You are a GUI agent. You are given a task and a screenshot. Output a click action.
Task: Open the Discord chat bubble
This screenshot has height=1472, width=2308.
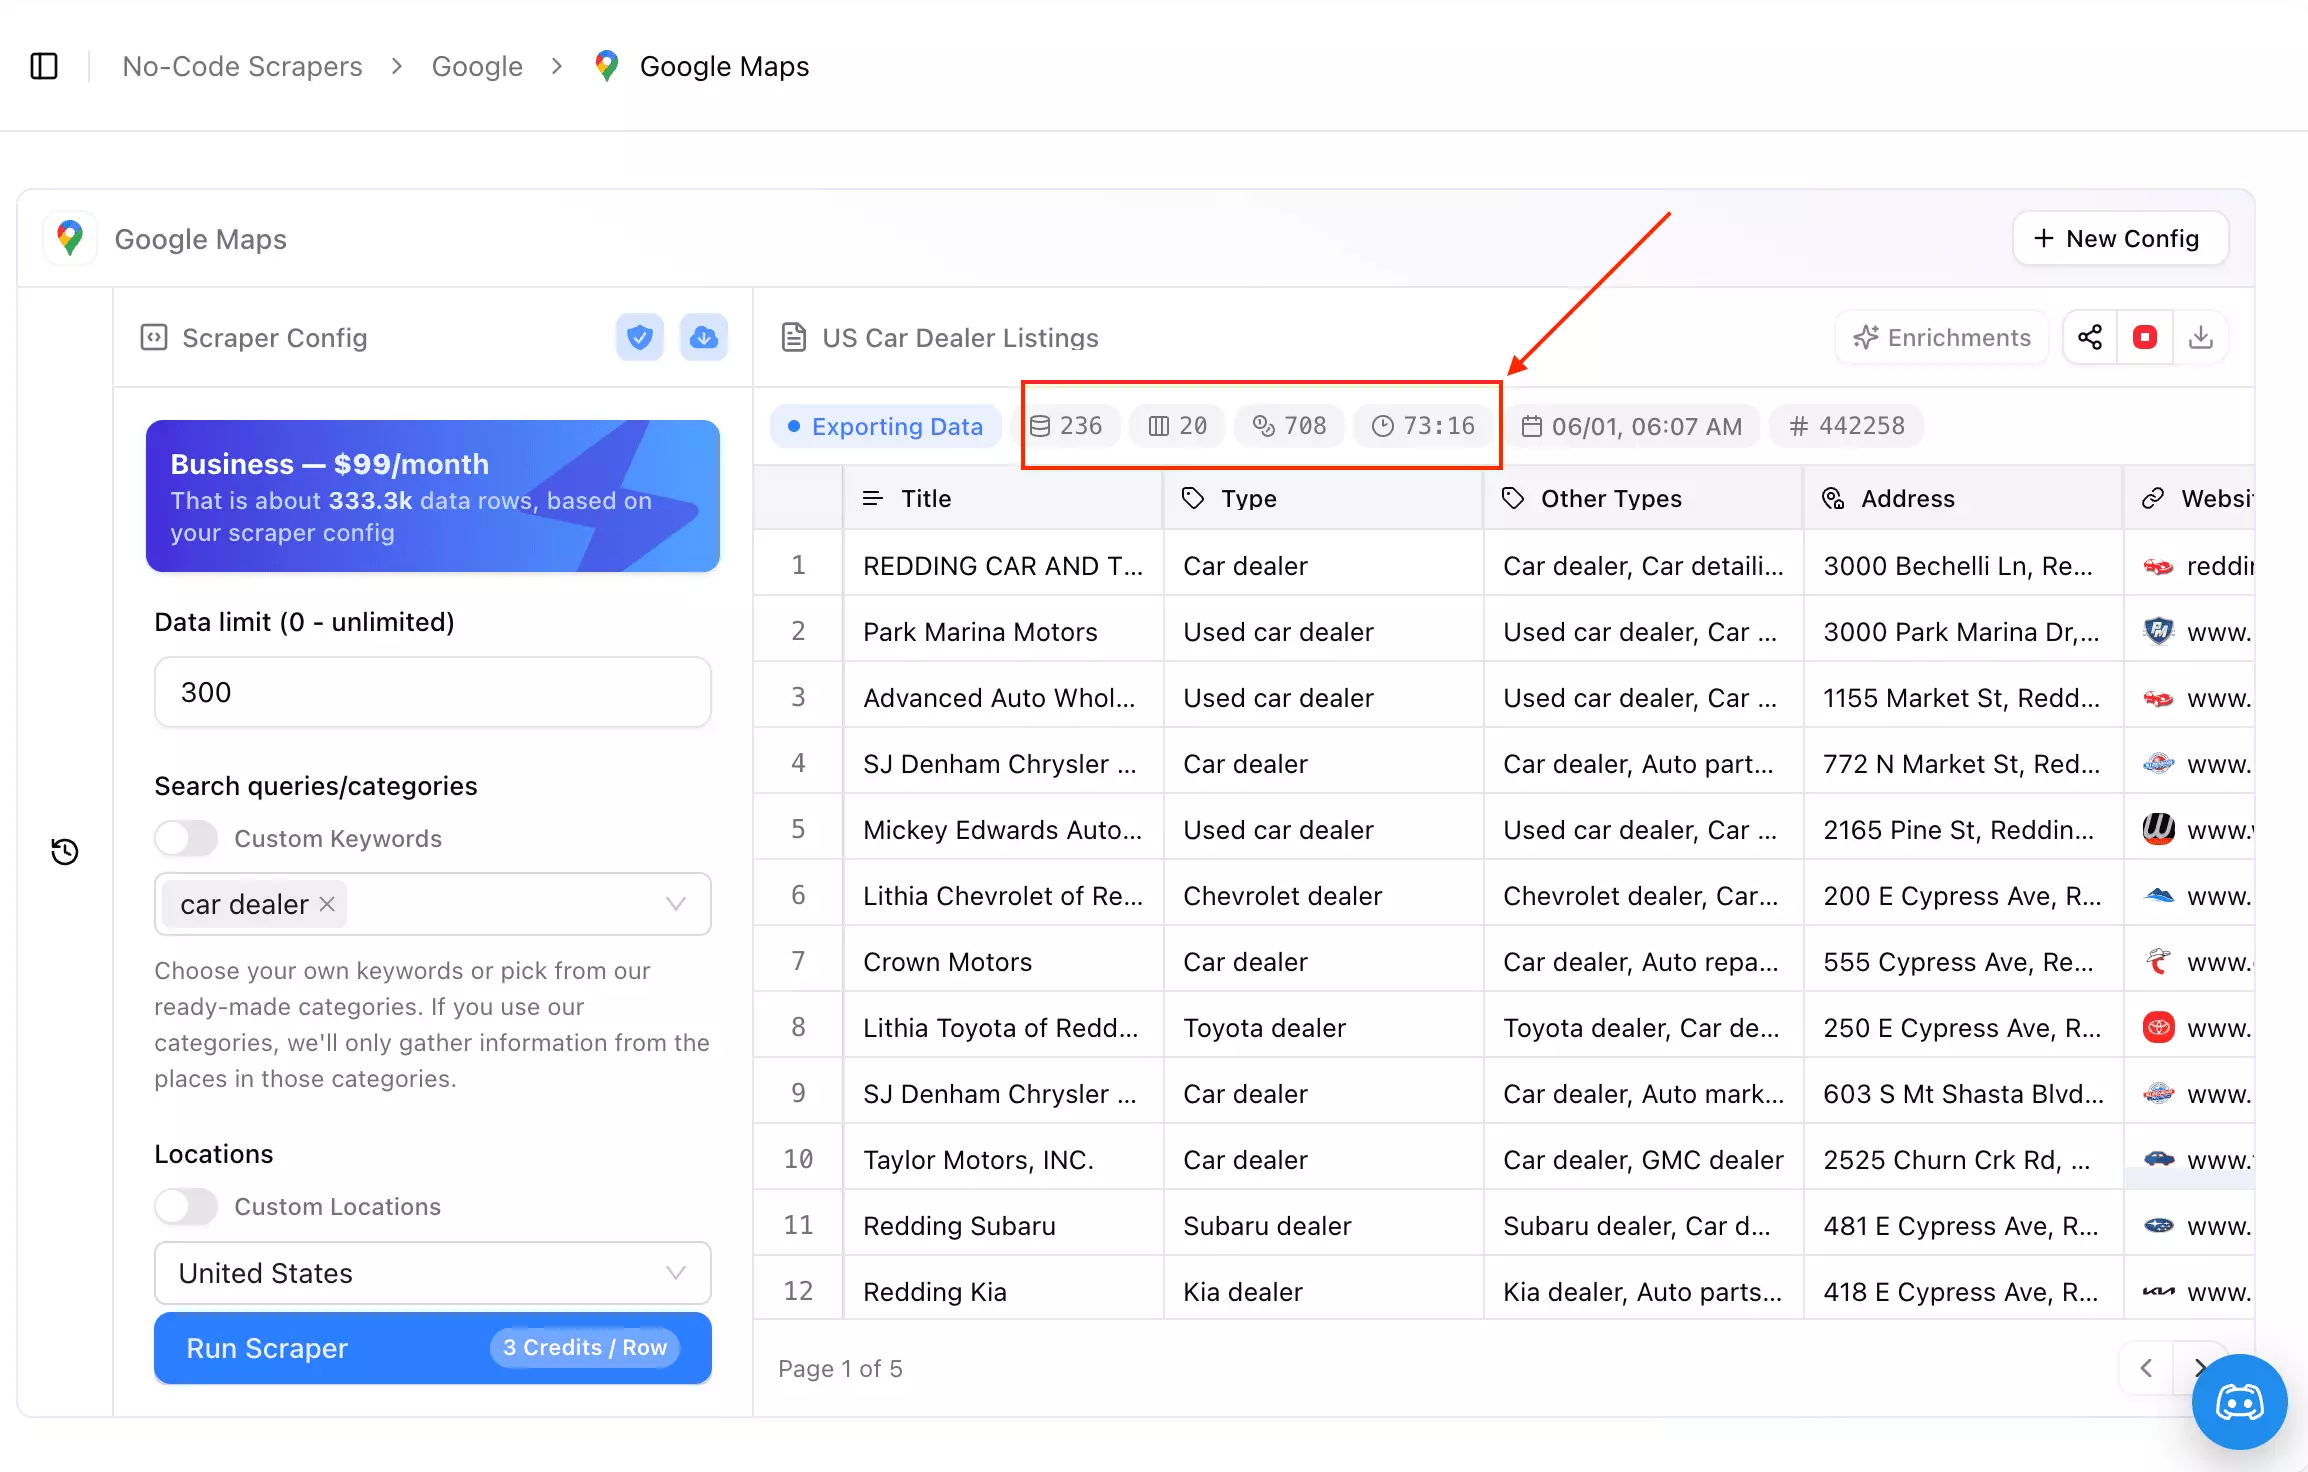tap(2240, 1402)
